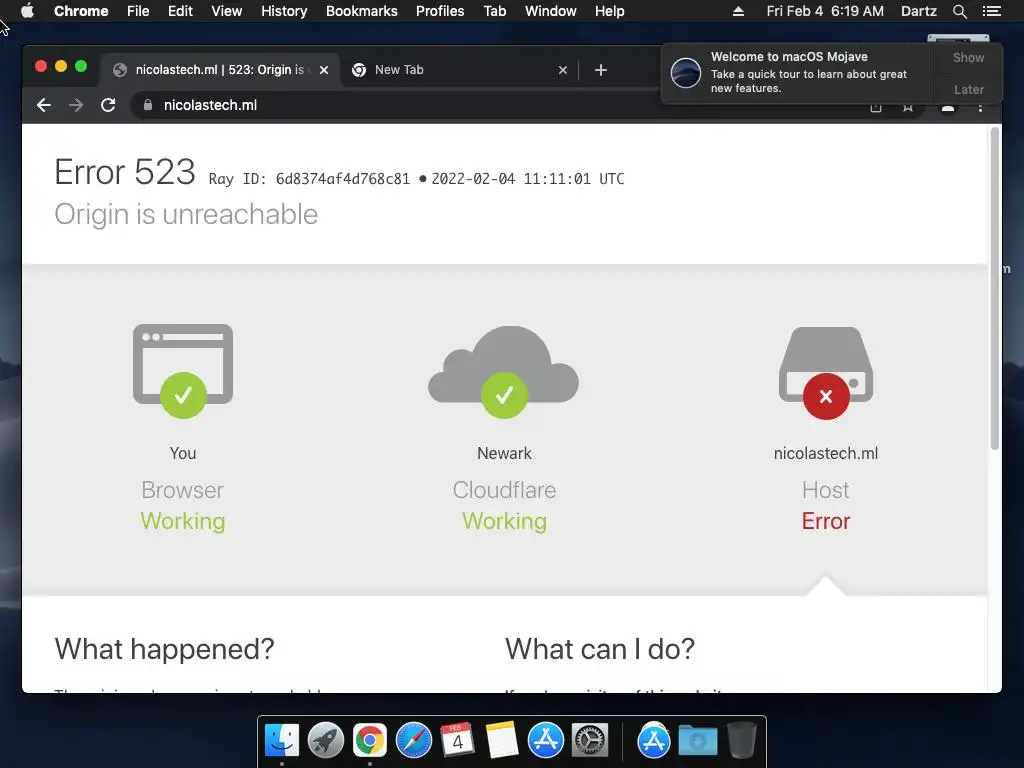Open Calendar from the Dock
The width and height of the screenshot is (1024, 768).
(457, 741)
